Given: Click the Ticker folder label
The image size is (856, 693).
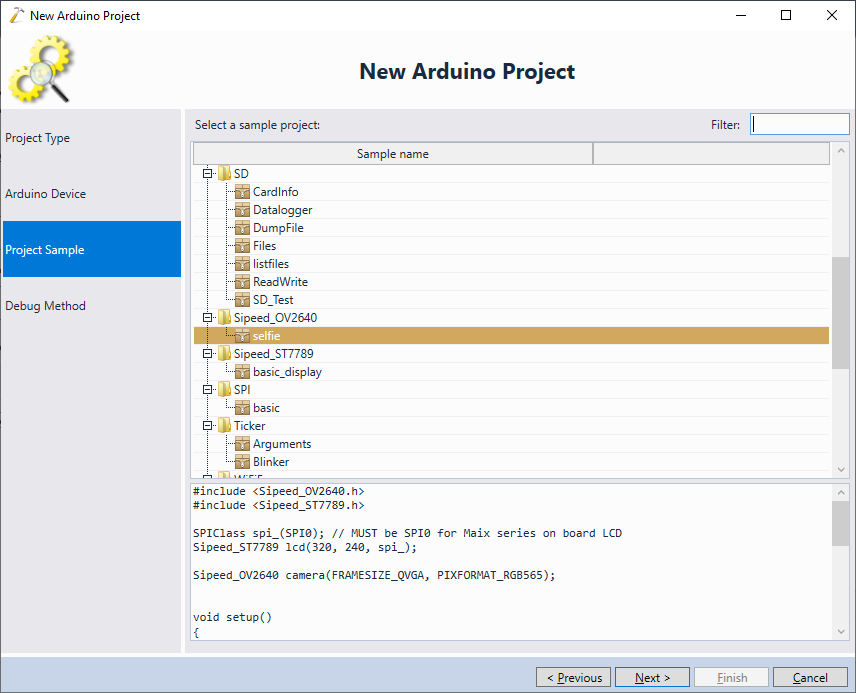Looking at the screenshot, I should coord(250,426).
